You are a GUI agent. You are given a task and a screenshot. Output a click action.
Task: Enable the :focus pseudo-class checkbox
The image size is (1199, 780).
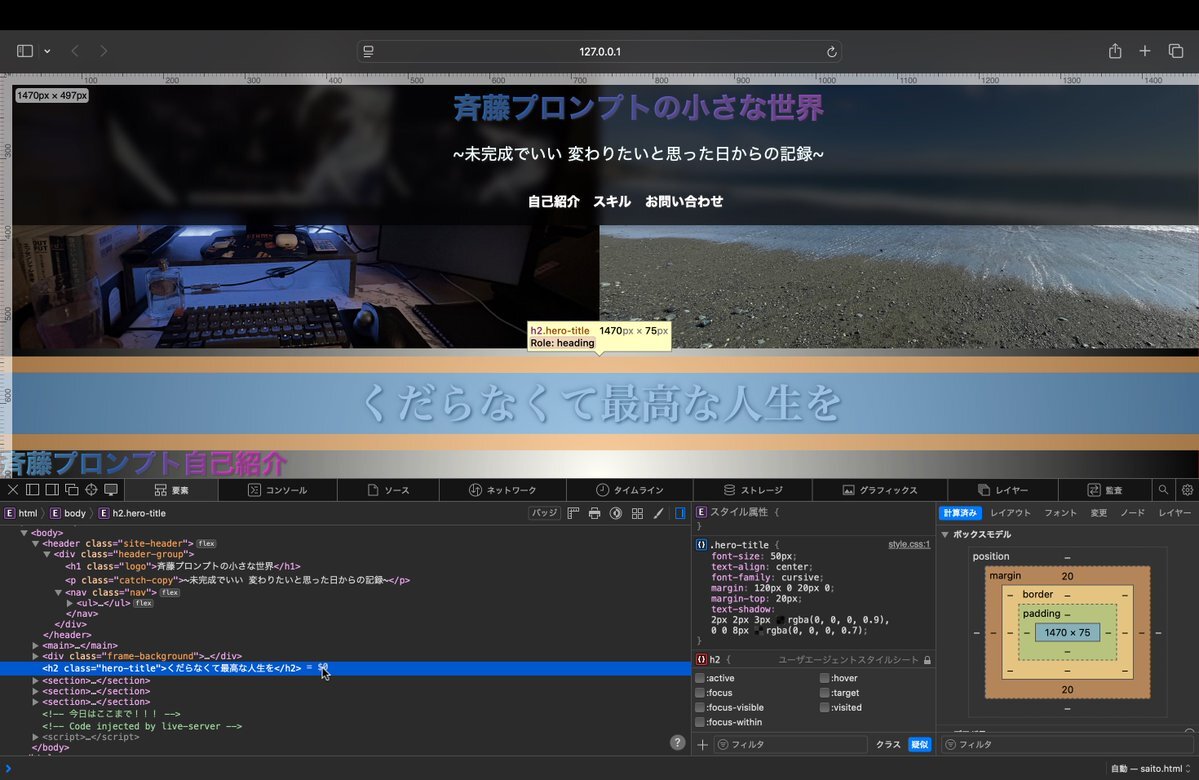click(x=700, y=693)
